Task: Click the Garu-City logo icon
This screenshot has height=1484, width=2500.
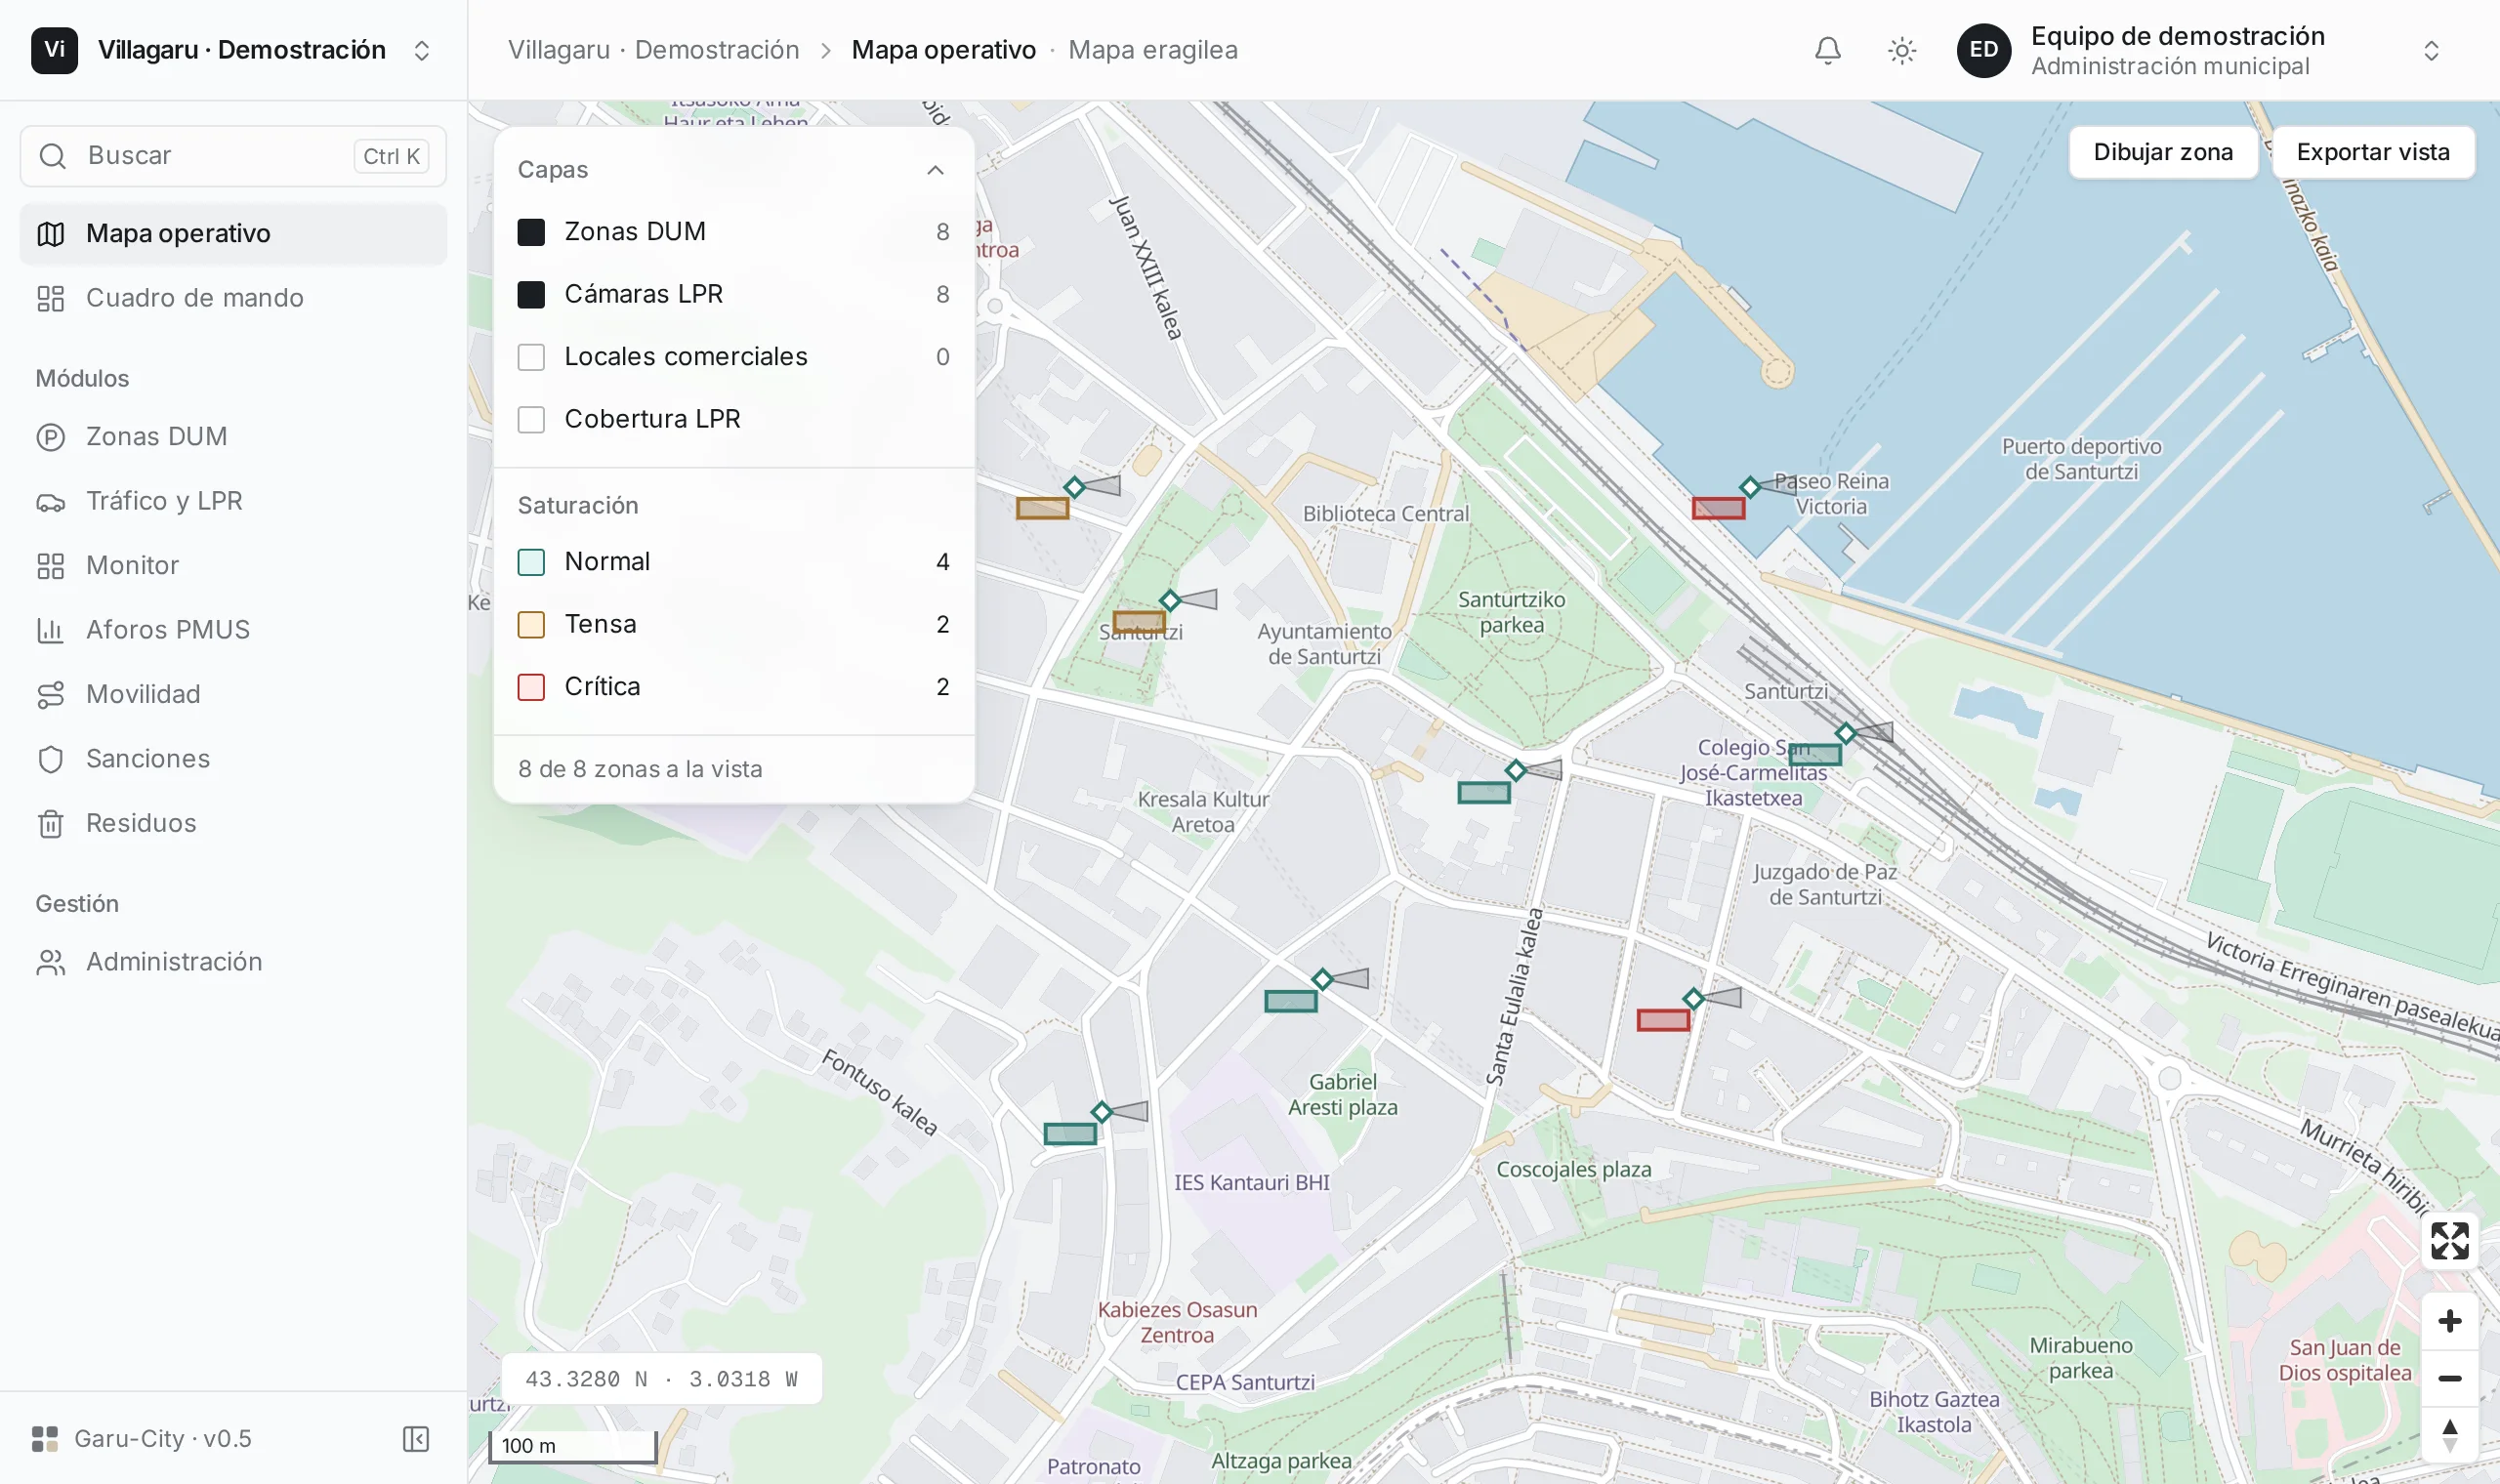Action: click(x=45, y=1438)
